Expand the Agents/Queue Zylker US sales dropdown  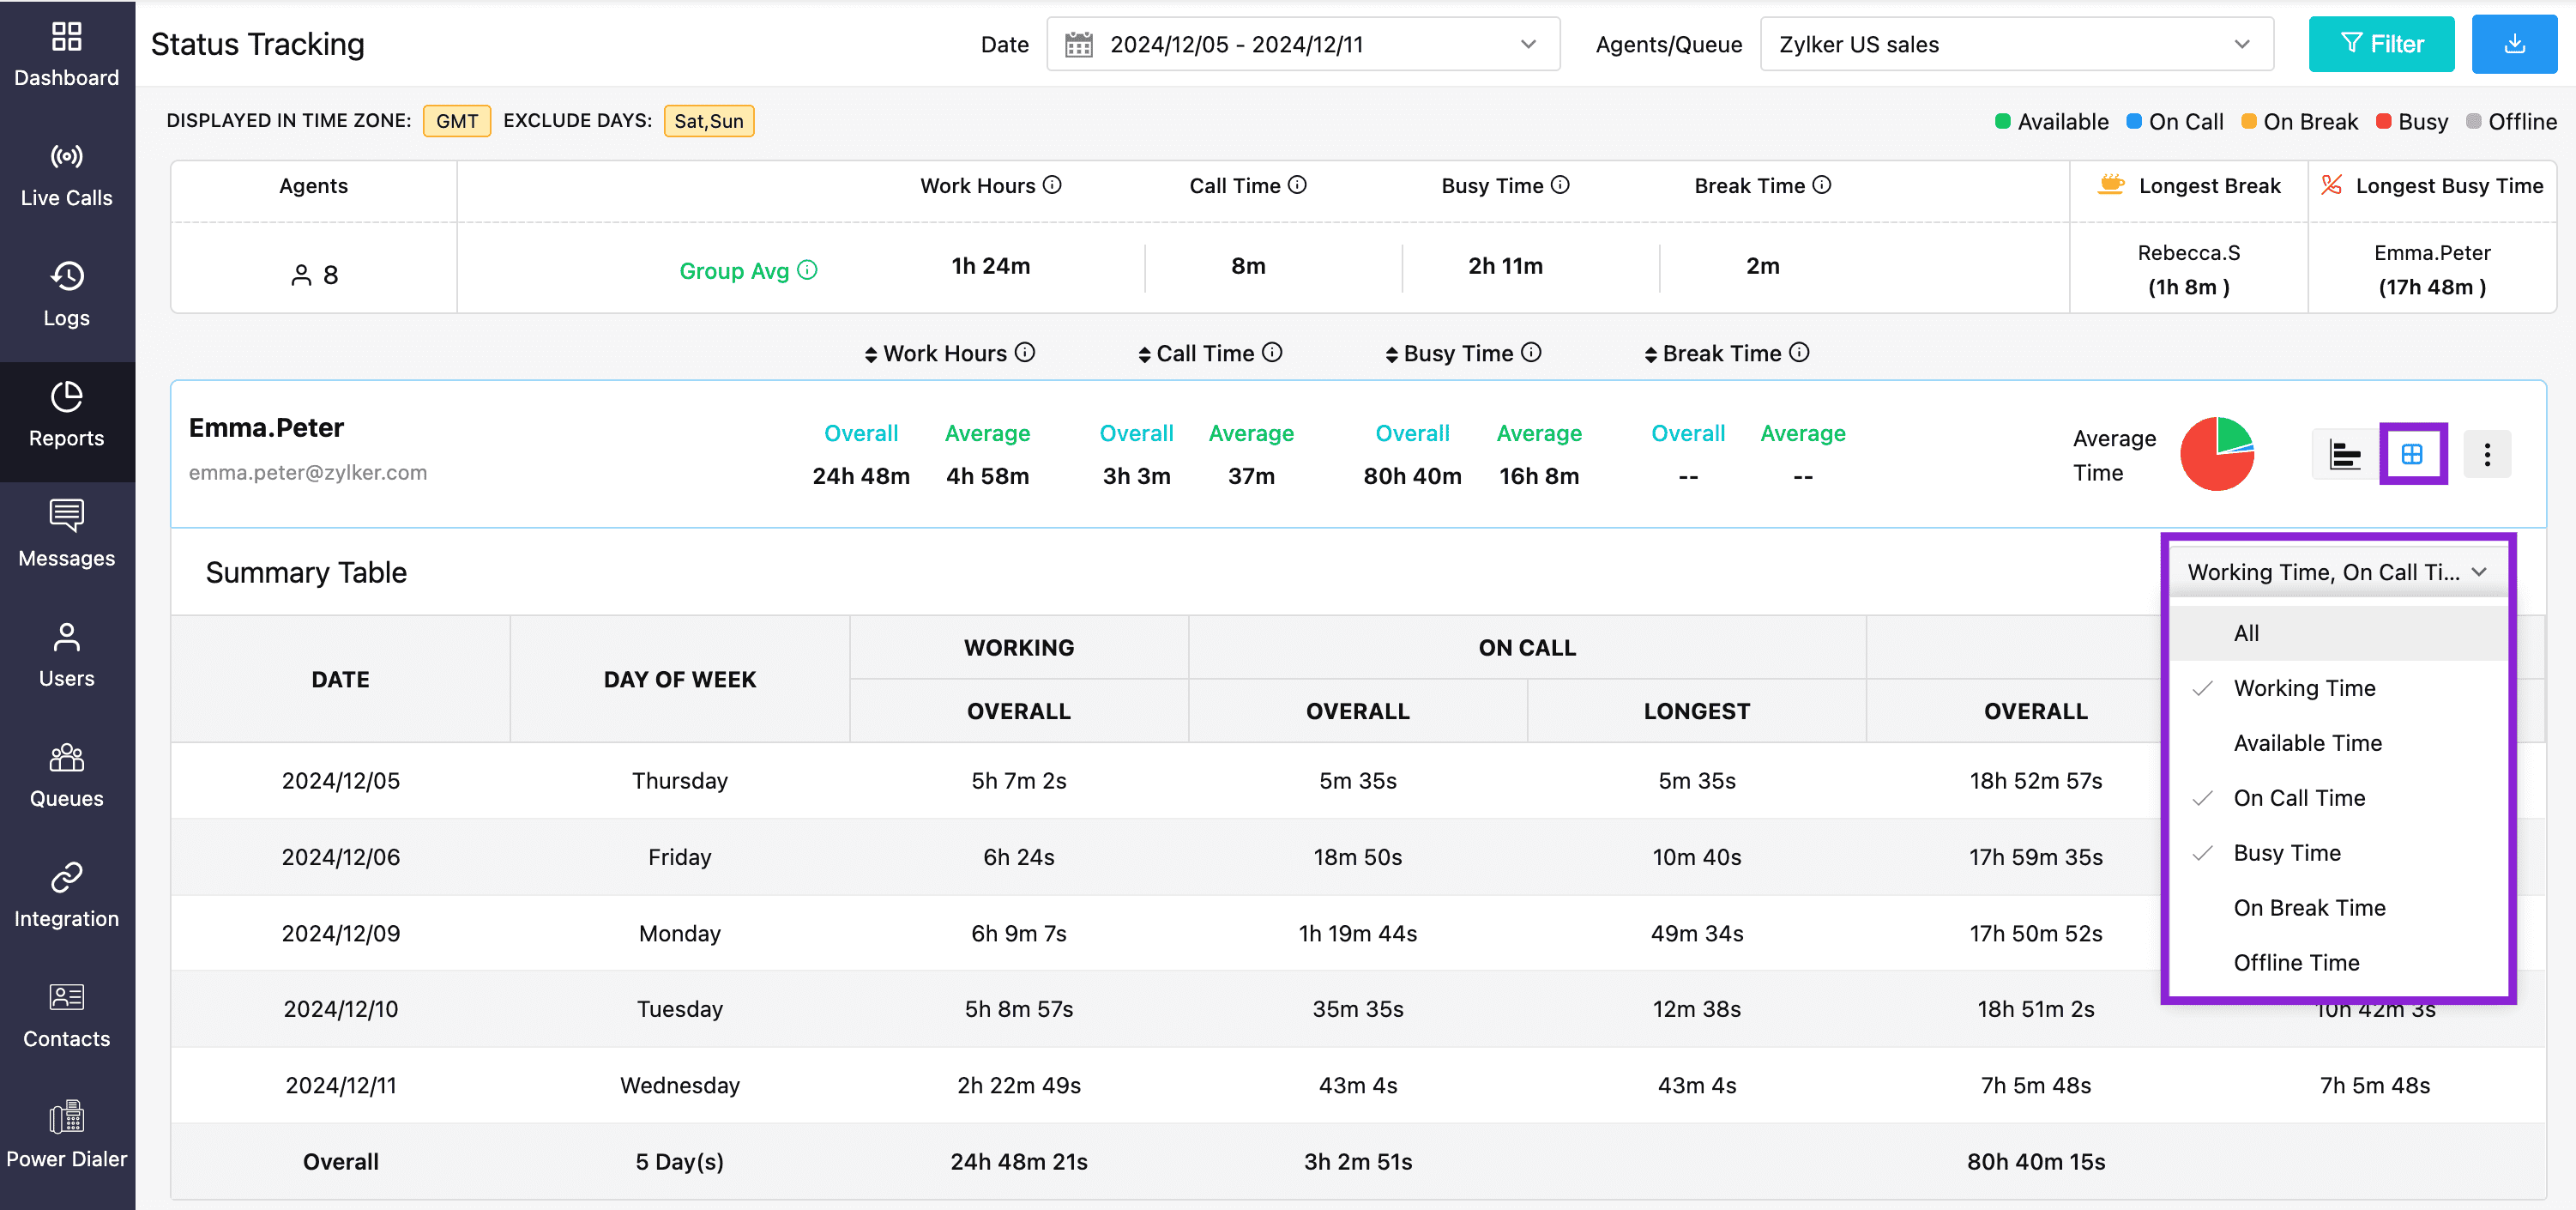pyautogui.click(x=2015, y=44)
